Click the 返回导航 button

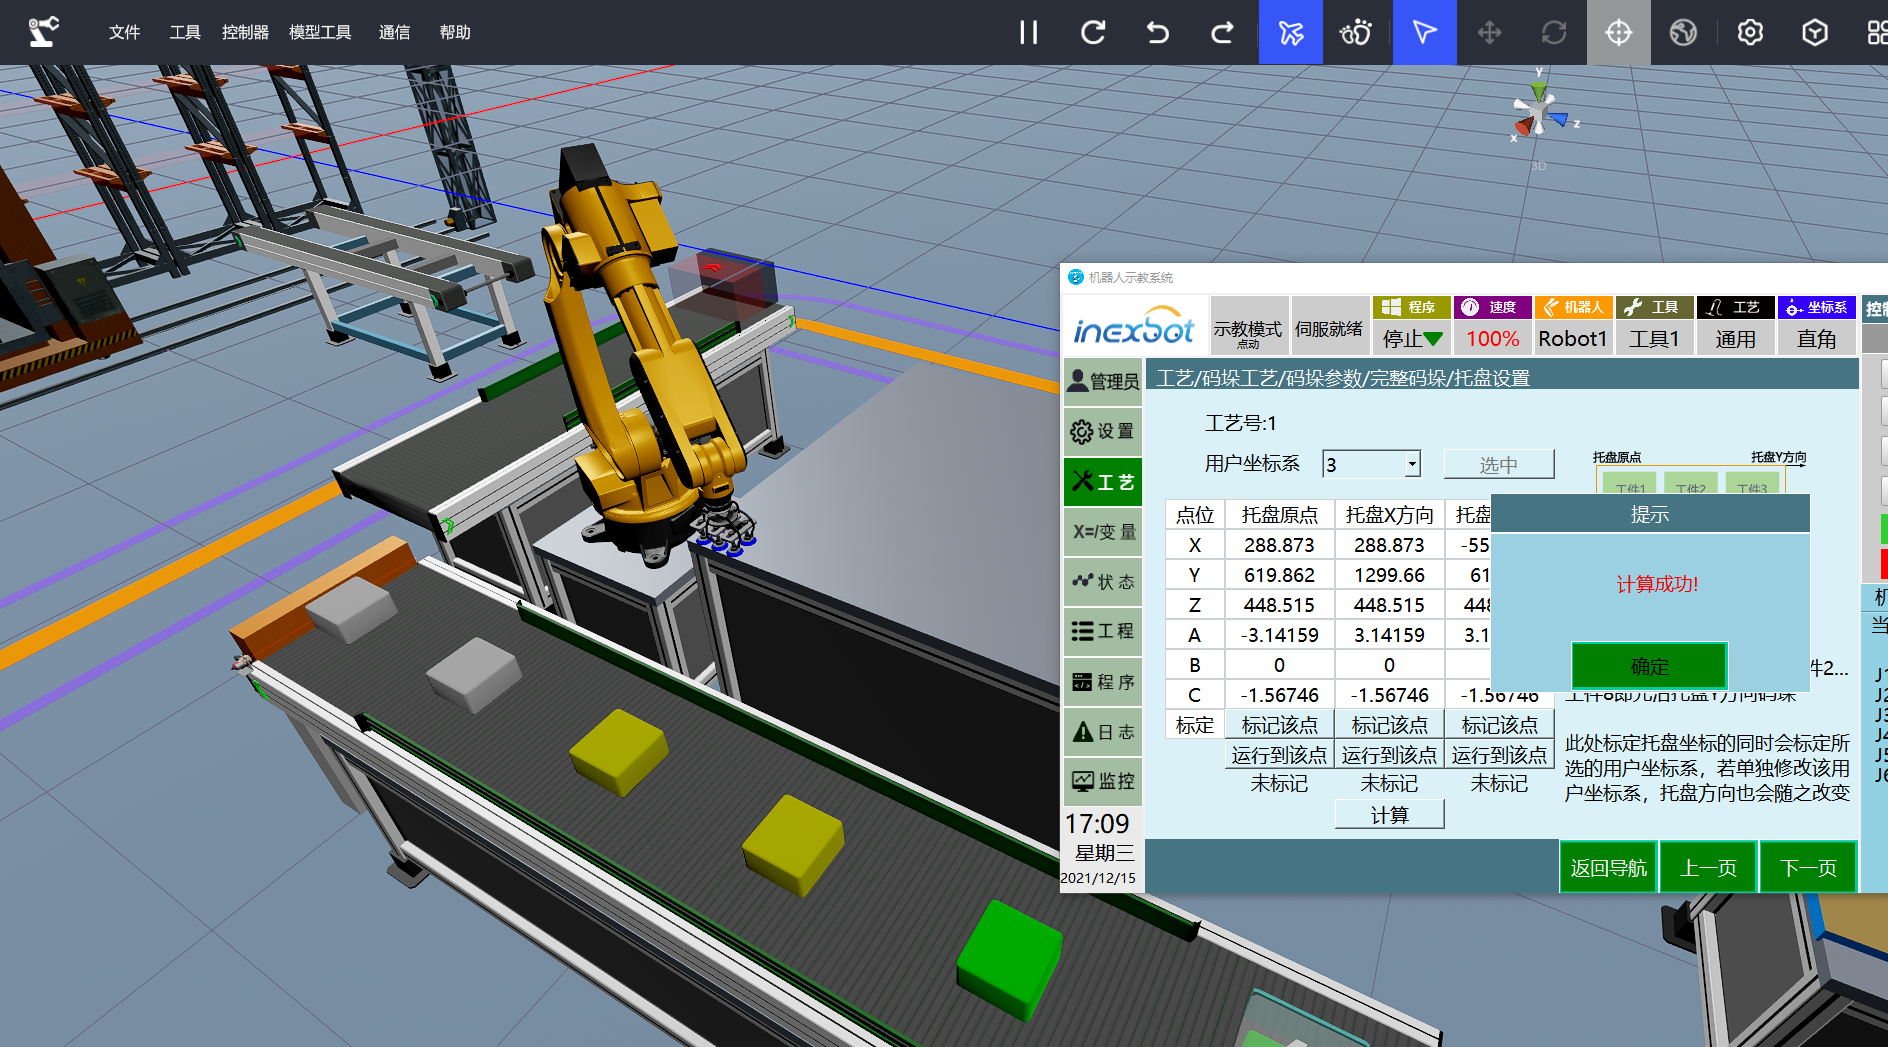[x=1609, y=867]
